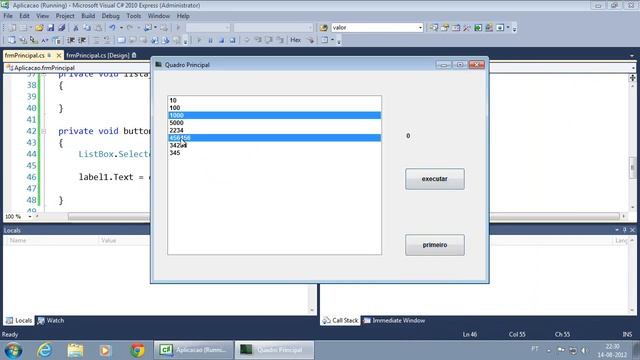The width and height of the screenshot is (640, 360).
Task: Select list item 345
Action: (274, 153)
